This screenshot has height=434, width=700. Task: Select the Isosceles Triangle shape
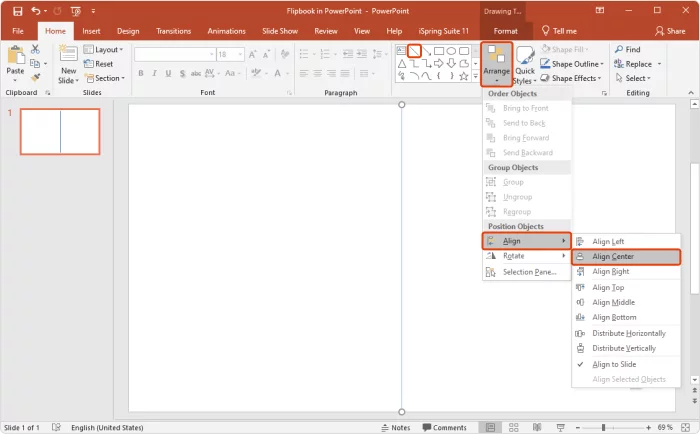[x=402, y=63]
